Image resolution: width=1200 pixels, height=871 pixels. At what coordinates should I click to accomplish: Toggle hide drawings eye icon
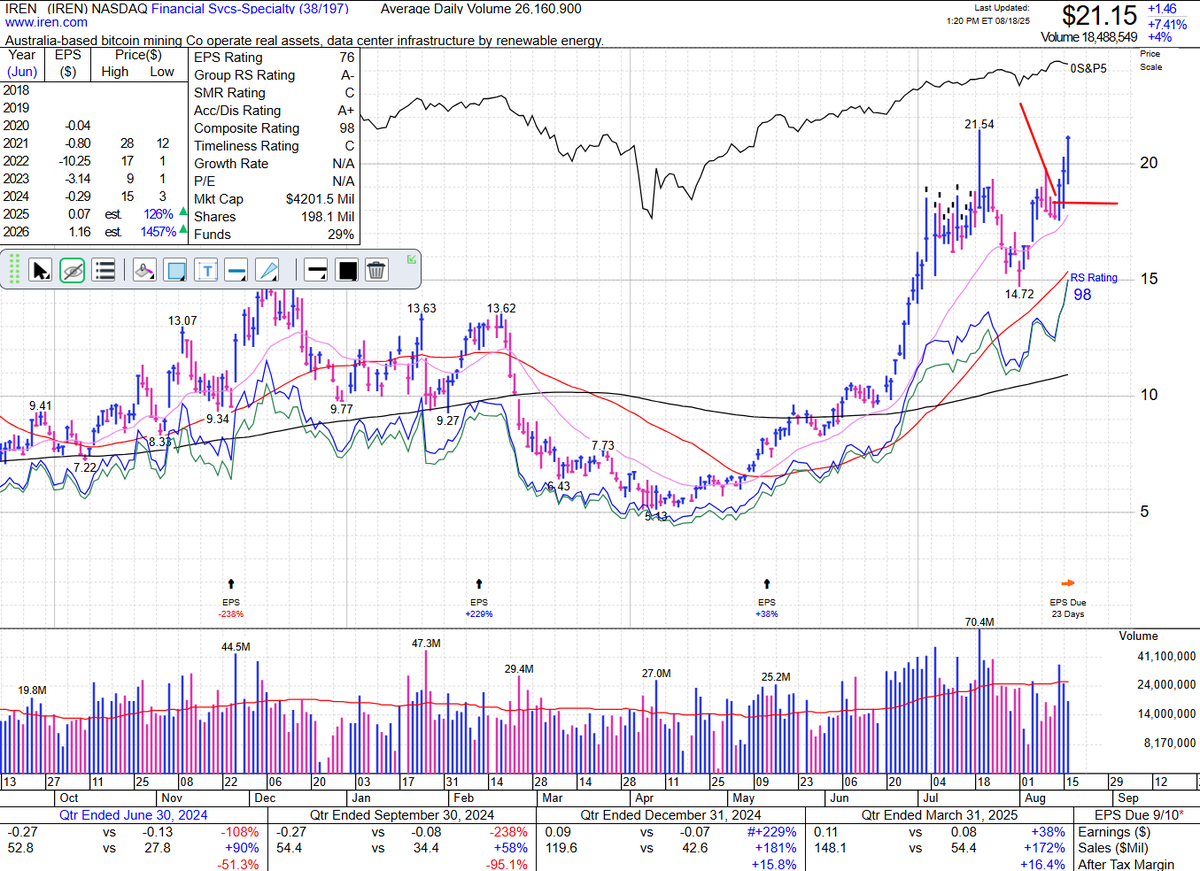[x=71, y=270]
